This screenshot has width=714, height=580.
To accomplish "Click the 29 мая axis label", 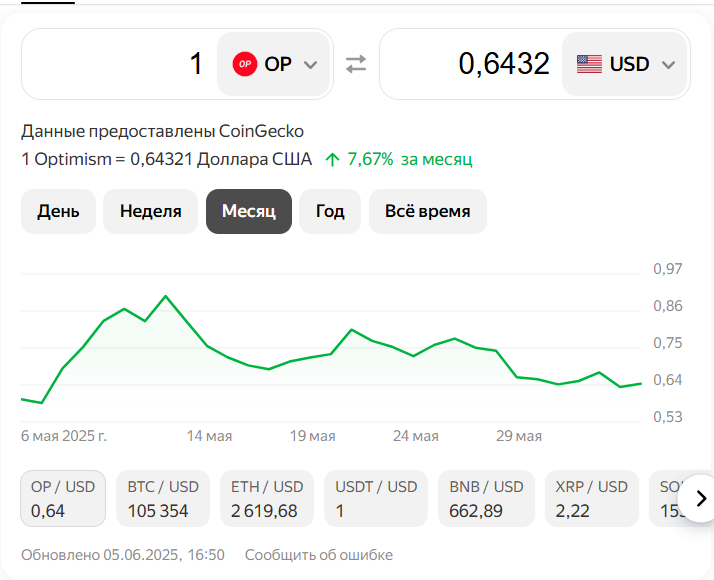I will point(519,436).
